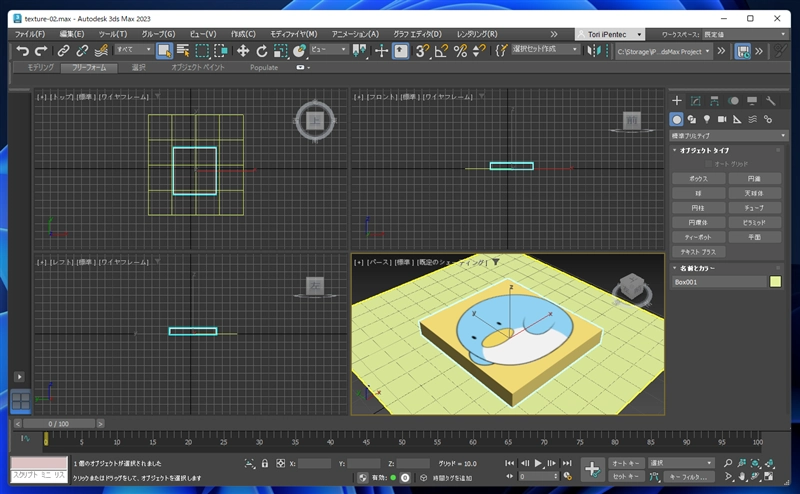
Task: Switch to the Populate ribbon tab
Action: click(x=264, y=67)
